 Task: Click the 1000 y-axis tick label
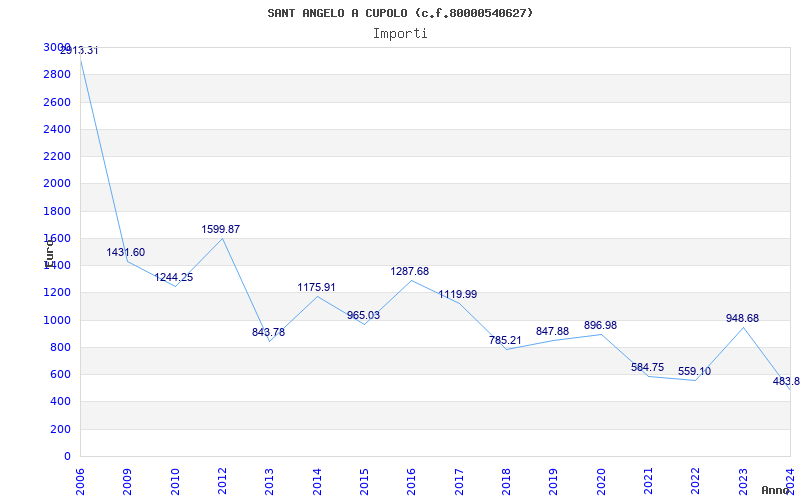coord(57,320)
